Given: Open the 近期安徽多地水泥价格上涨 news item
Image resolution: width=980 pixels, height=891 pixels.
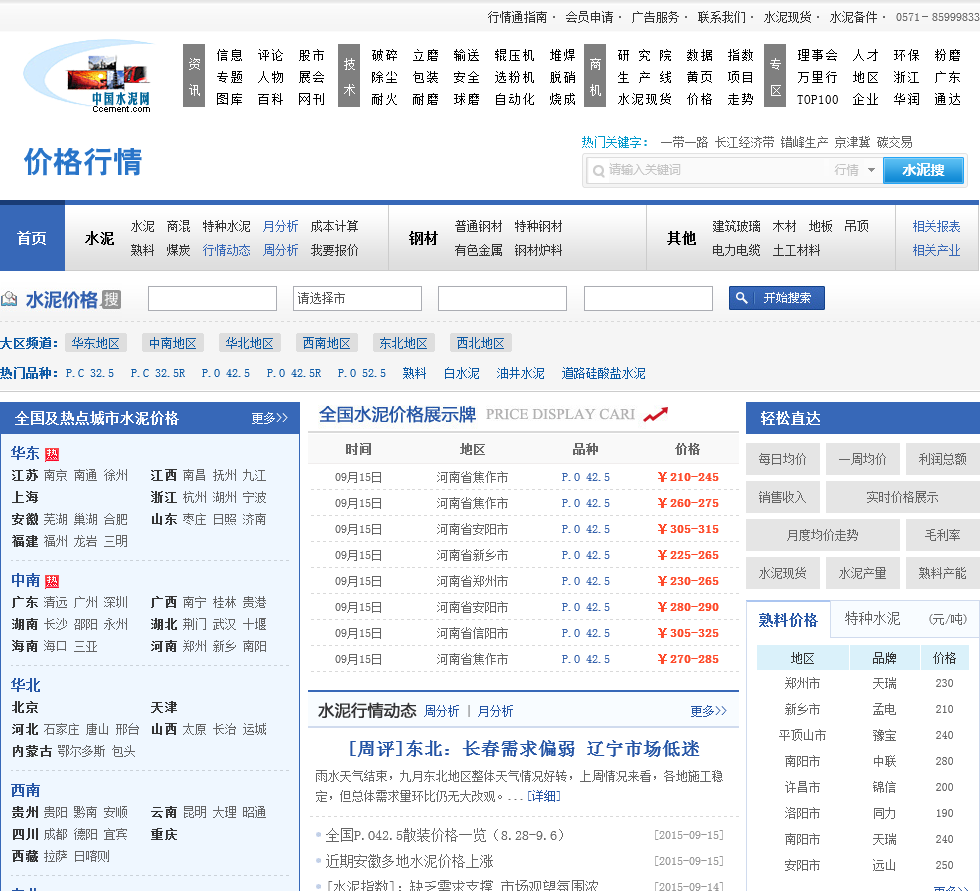Looking at the screenshot, I should pos(409,862).
